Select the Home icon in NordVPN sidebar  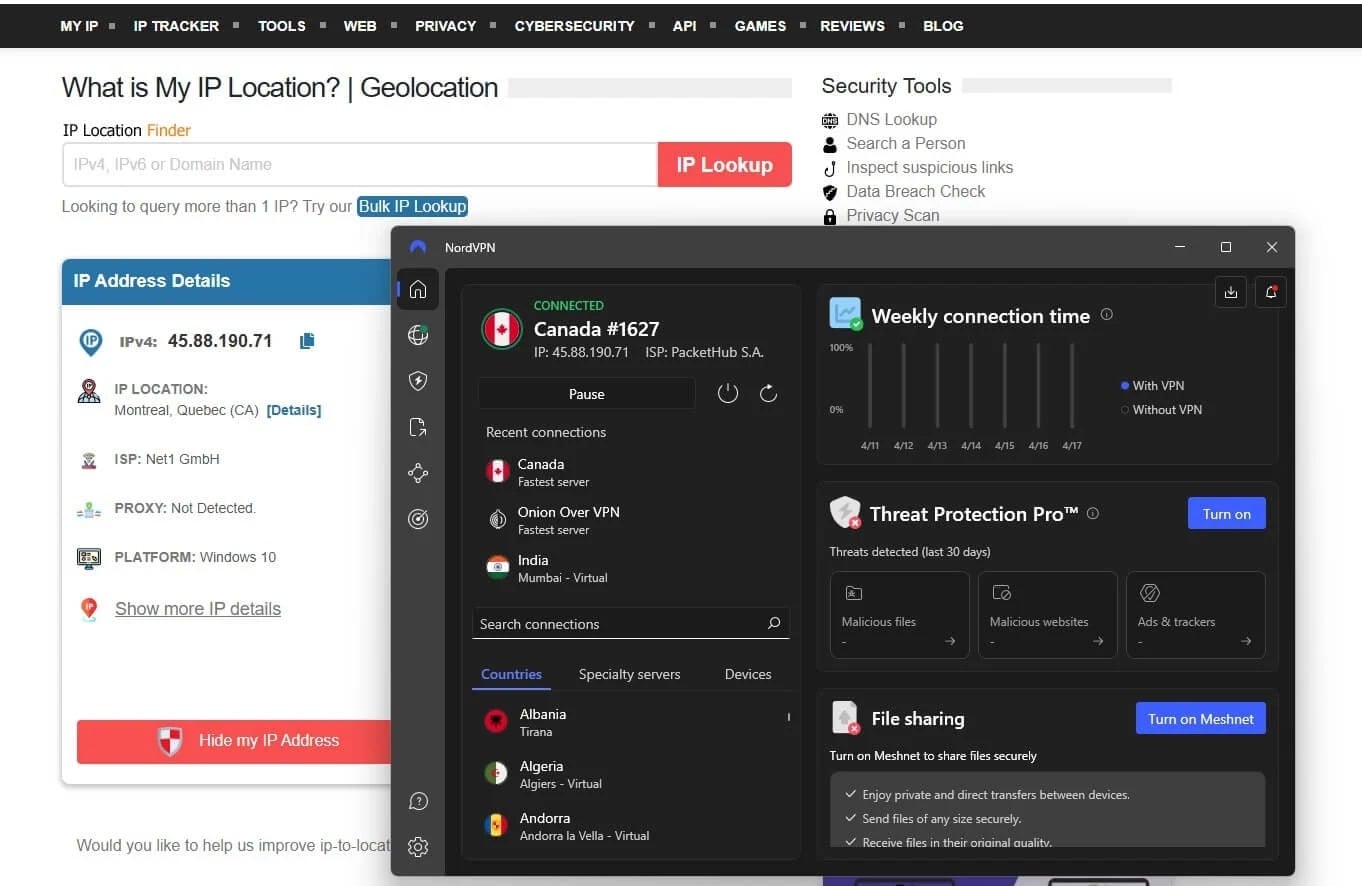pyautogui.click(x=418, y=289)
